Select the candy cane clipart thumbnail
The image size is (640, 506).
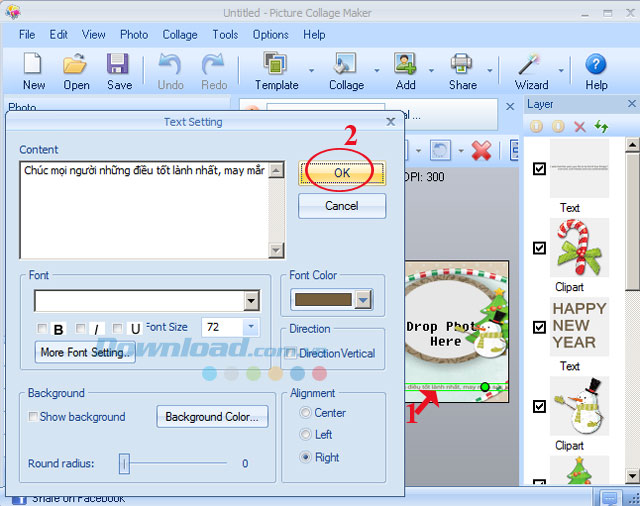pyautogui.click(x=579, y=247)
